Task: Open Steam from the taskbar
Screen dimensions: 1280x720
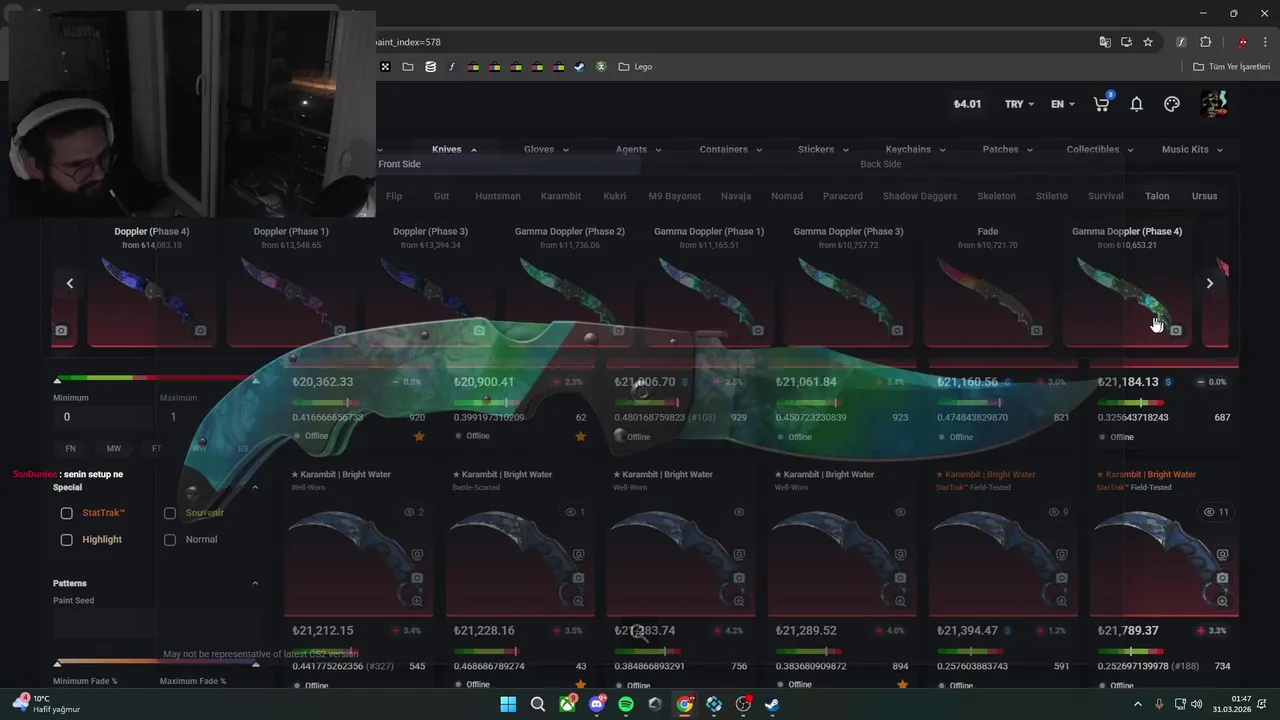Action: click(x=772, y=704)
